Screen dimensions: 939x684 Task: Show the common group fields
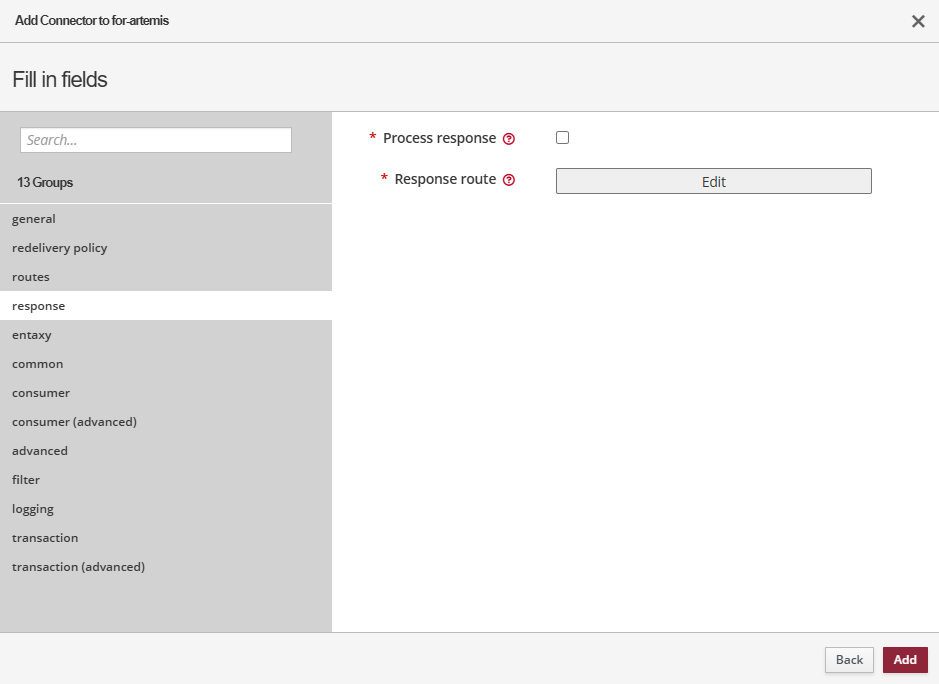pos(38,364)
